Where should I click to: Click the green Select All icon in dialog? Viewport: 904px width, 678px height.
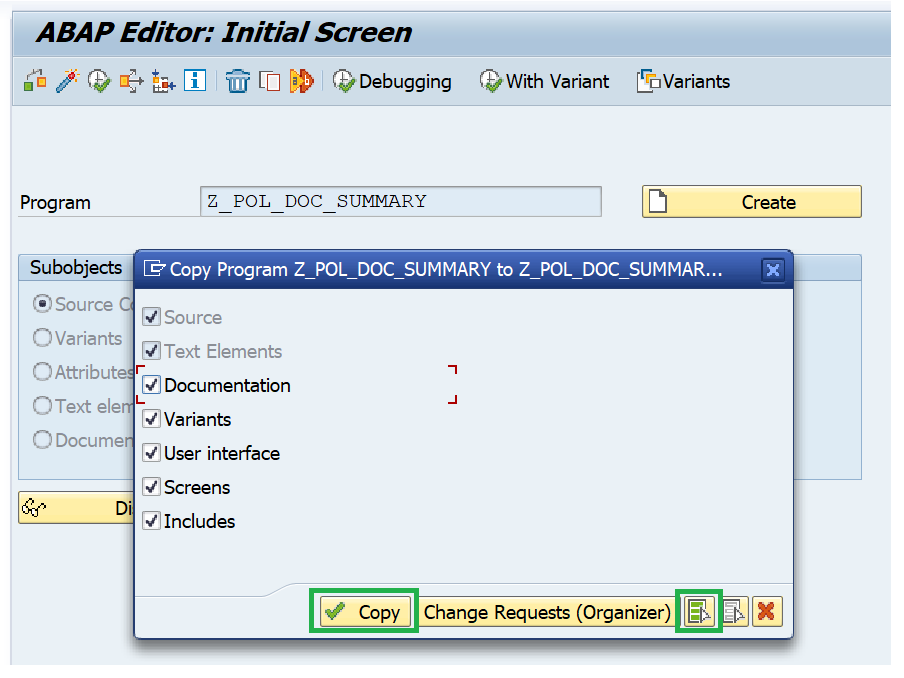(x=699, y=612)
